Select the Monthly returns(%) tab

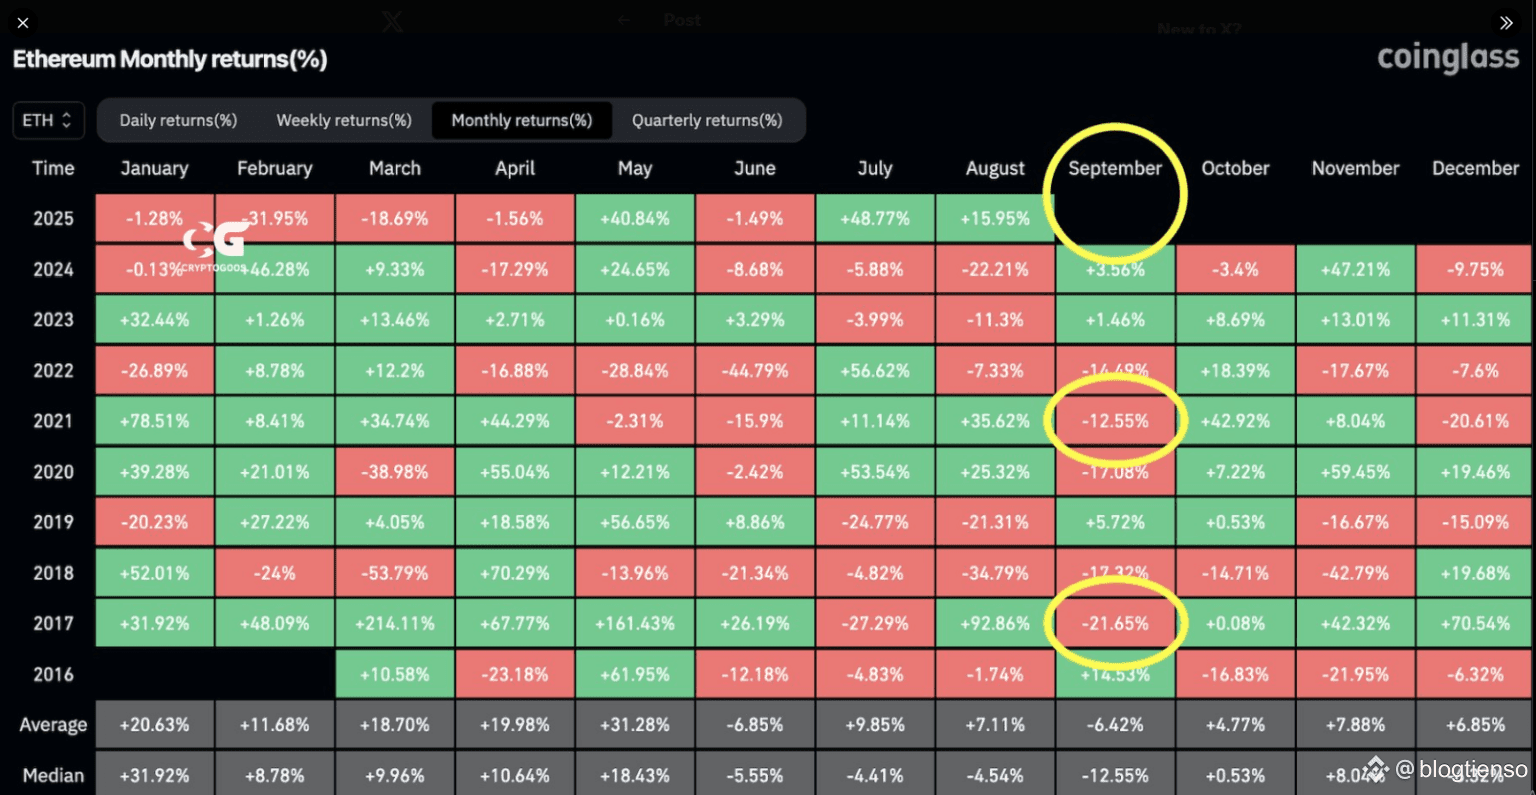click(x=522, y=120)
